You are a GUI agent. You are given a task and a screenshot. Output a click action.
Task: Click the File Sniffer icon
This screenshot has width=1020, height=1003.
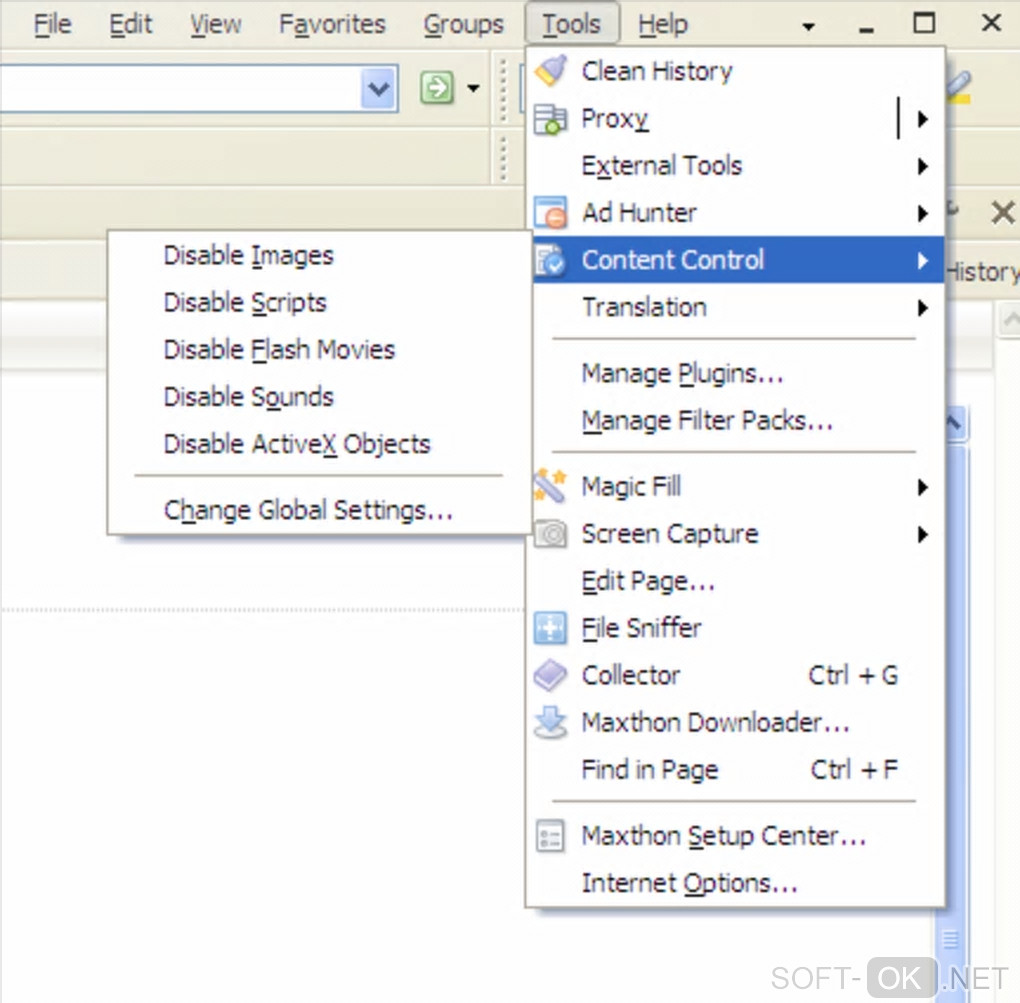click(550, 628)
